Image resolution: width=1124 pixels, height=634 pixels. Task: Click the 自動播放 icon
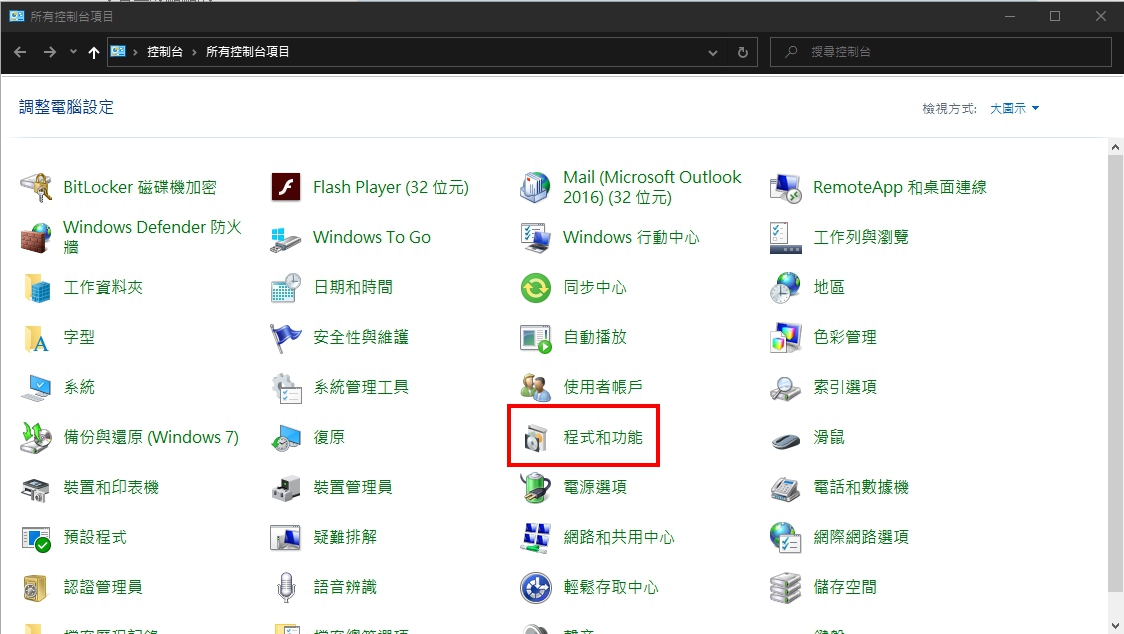point(535,338)
